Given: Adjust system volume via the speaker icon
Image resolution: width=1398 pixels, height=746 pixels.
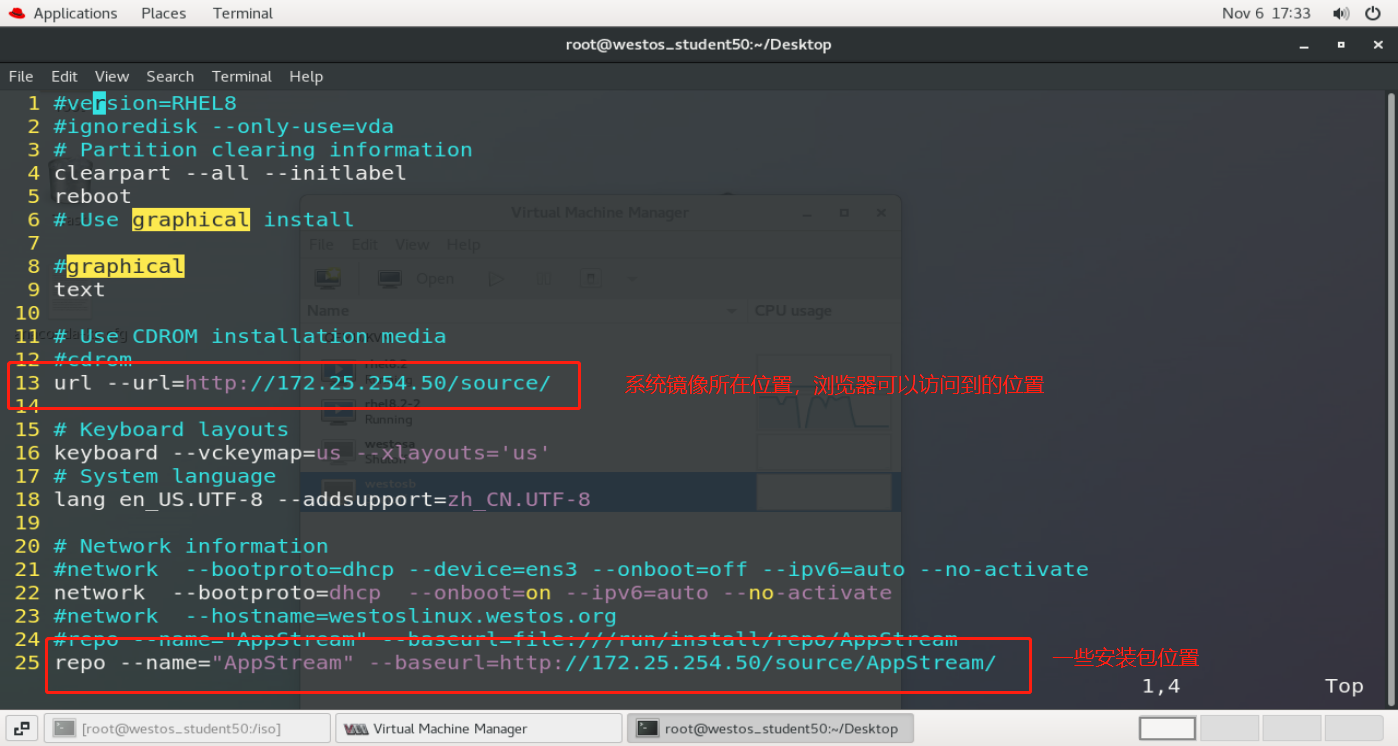Looking at the screenshot, I should [x=1342, y=13].
